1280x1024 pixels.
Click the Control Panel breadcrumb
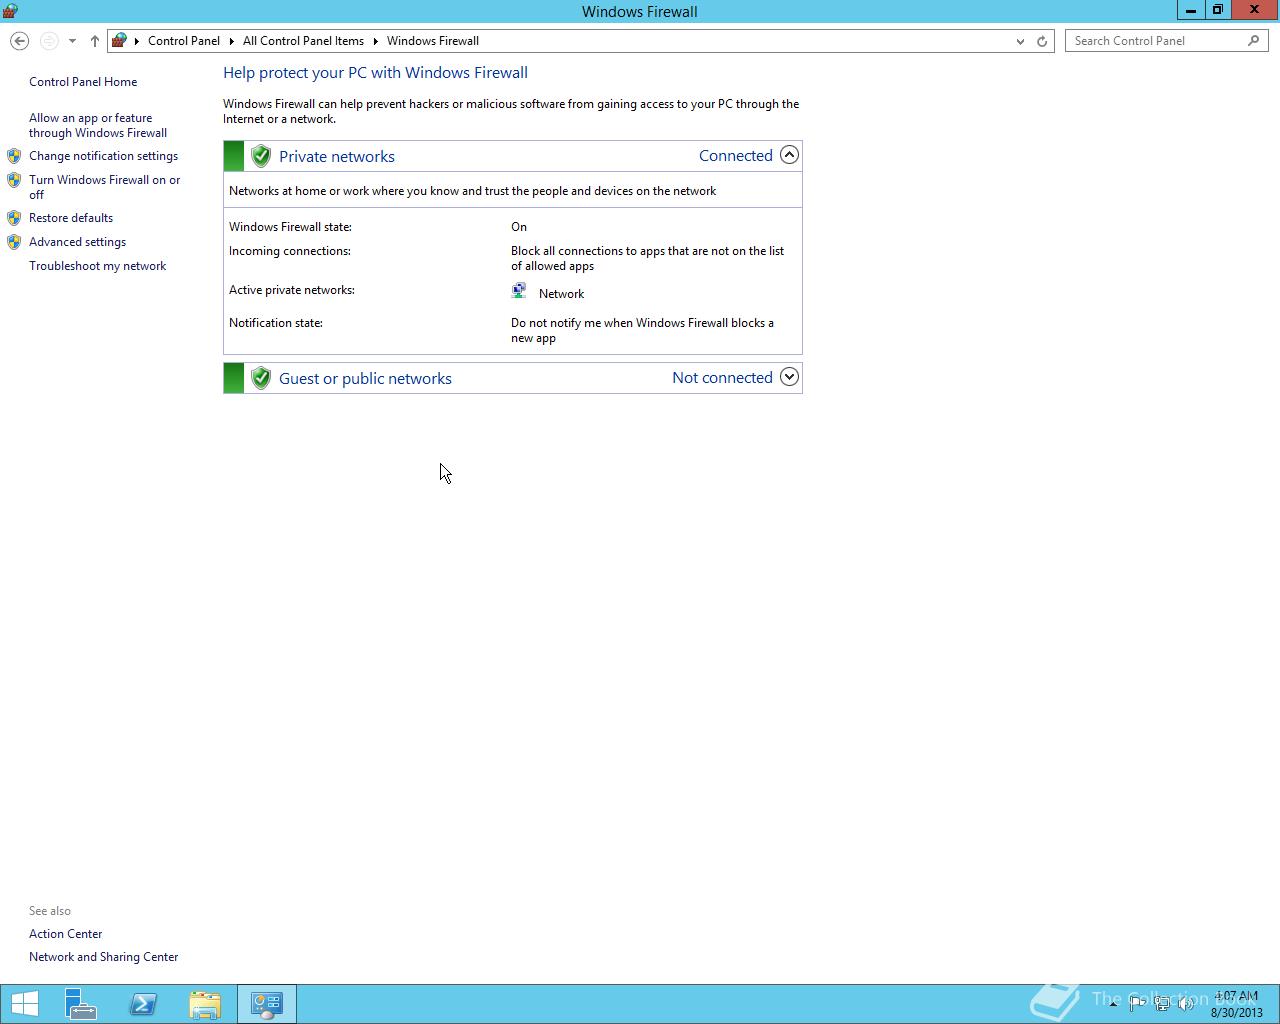tap(184, 41)
